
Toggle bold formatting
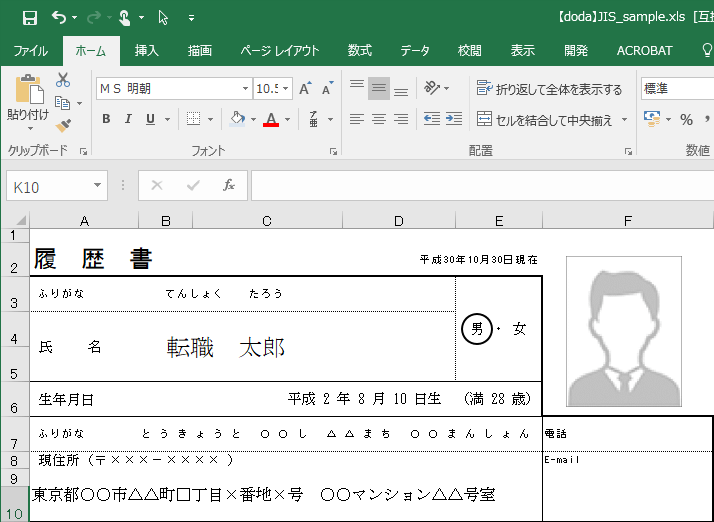(106, 119)
